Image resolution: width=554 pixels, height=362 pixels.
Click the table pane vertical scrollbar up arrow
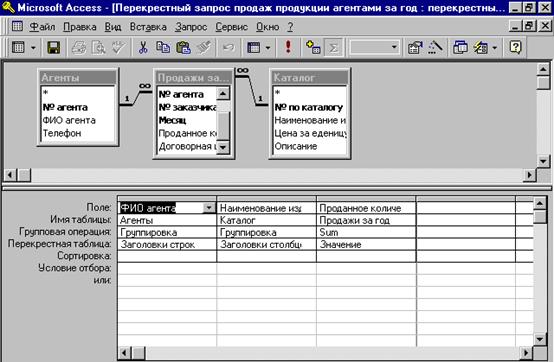tap(543, 69)
